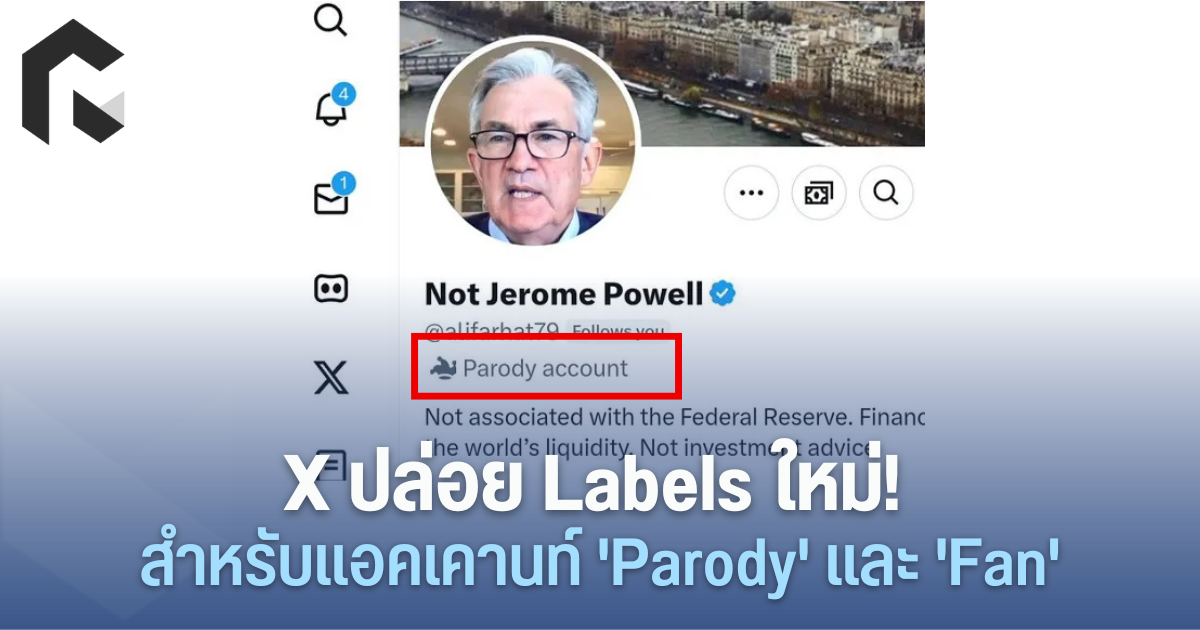1200x630 pixels.
Task: Click the circular profile search button
Action: click(x=886, y=192)
